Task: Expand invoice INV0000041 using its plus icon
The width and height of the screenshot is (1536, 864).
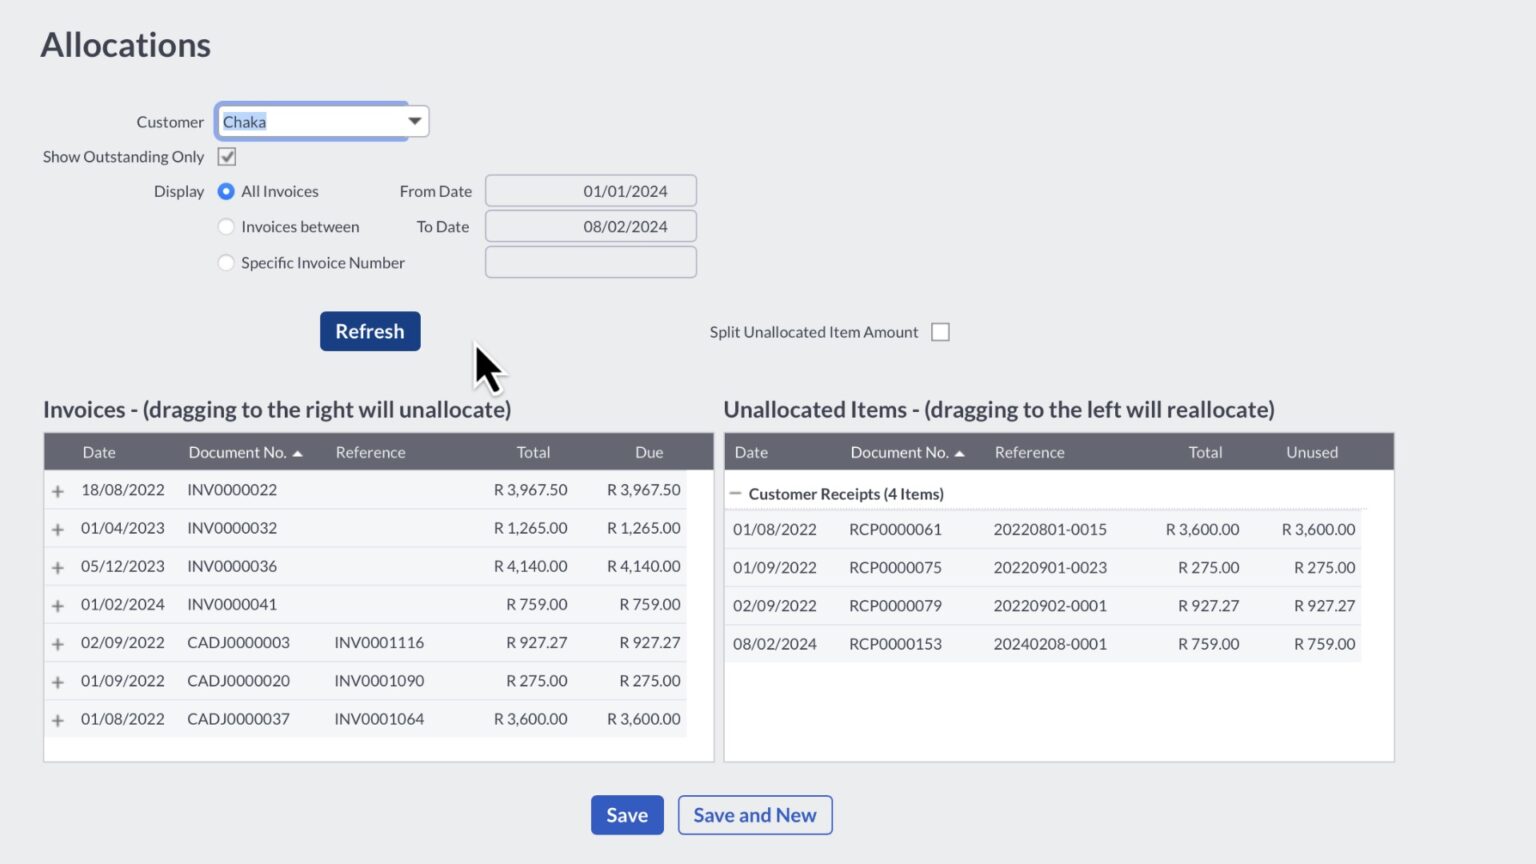Action: click(x=57, y=604)
